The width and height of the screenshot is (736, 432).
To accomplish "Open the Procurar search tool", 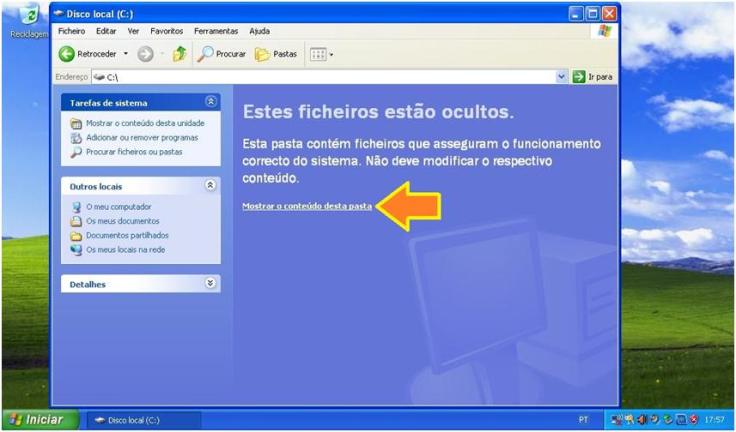I will pyautogui.click(x=221, y=54).
